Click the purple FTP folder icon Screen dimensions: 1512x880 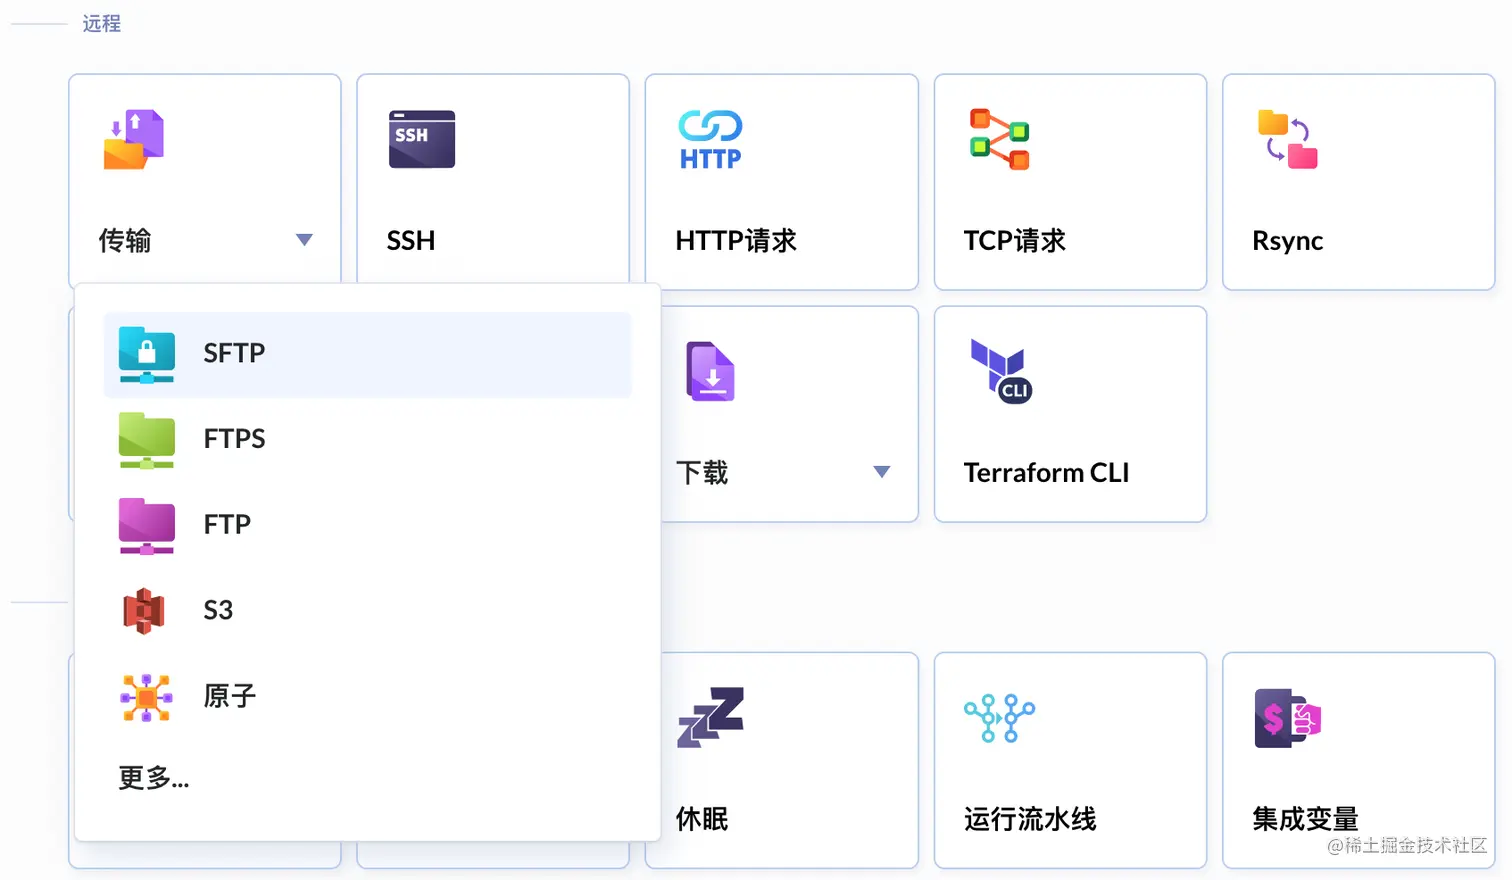(x=147, y=526)
